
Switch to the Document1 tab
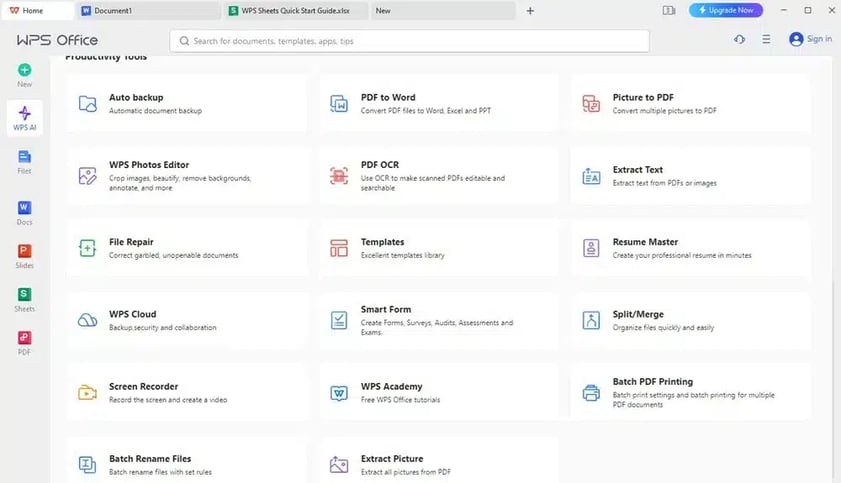(147, 11)
